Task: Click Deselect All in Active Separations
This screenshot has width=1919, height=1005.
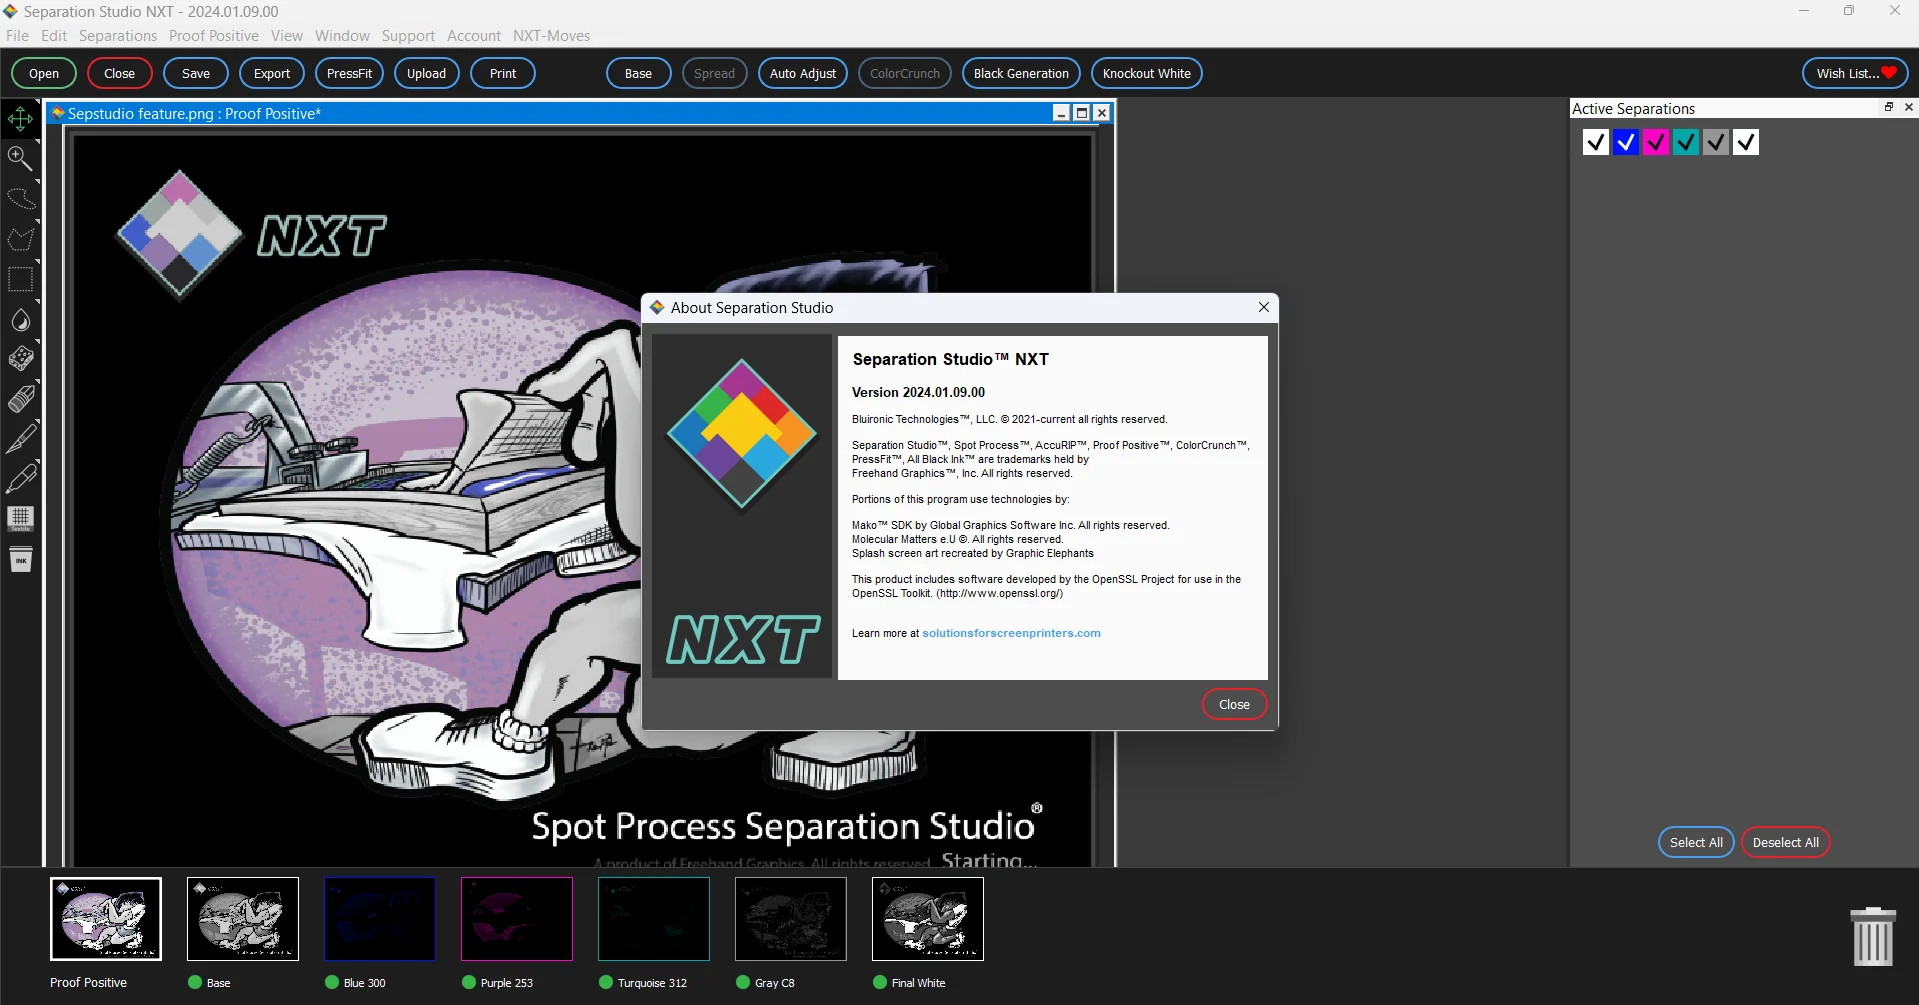Action: [1786, 842]
